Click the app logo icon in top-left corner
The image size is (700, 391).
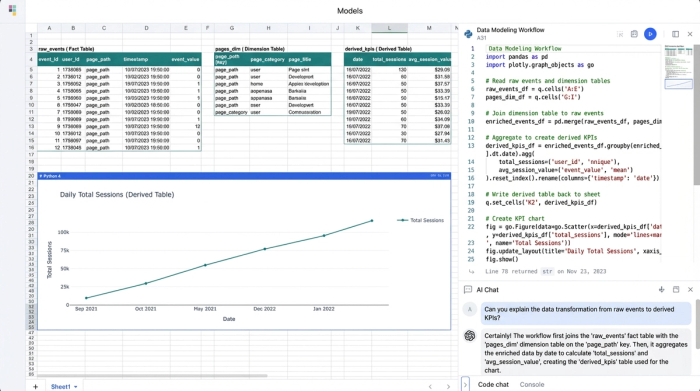click(x=12, y=10)
